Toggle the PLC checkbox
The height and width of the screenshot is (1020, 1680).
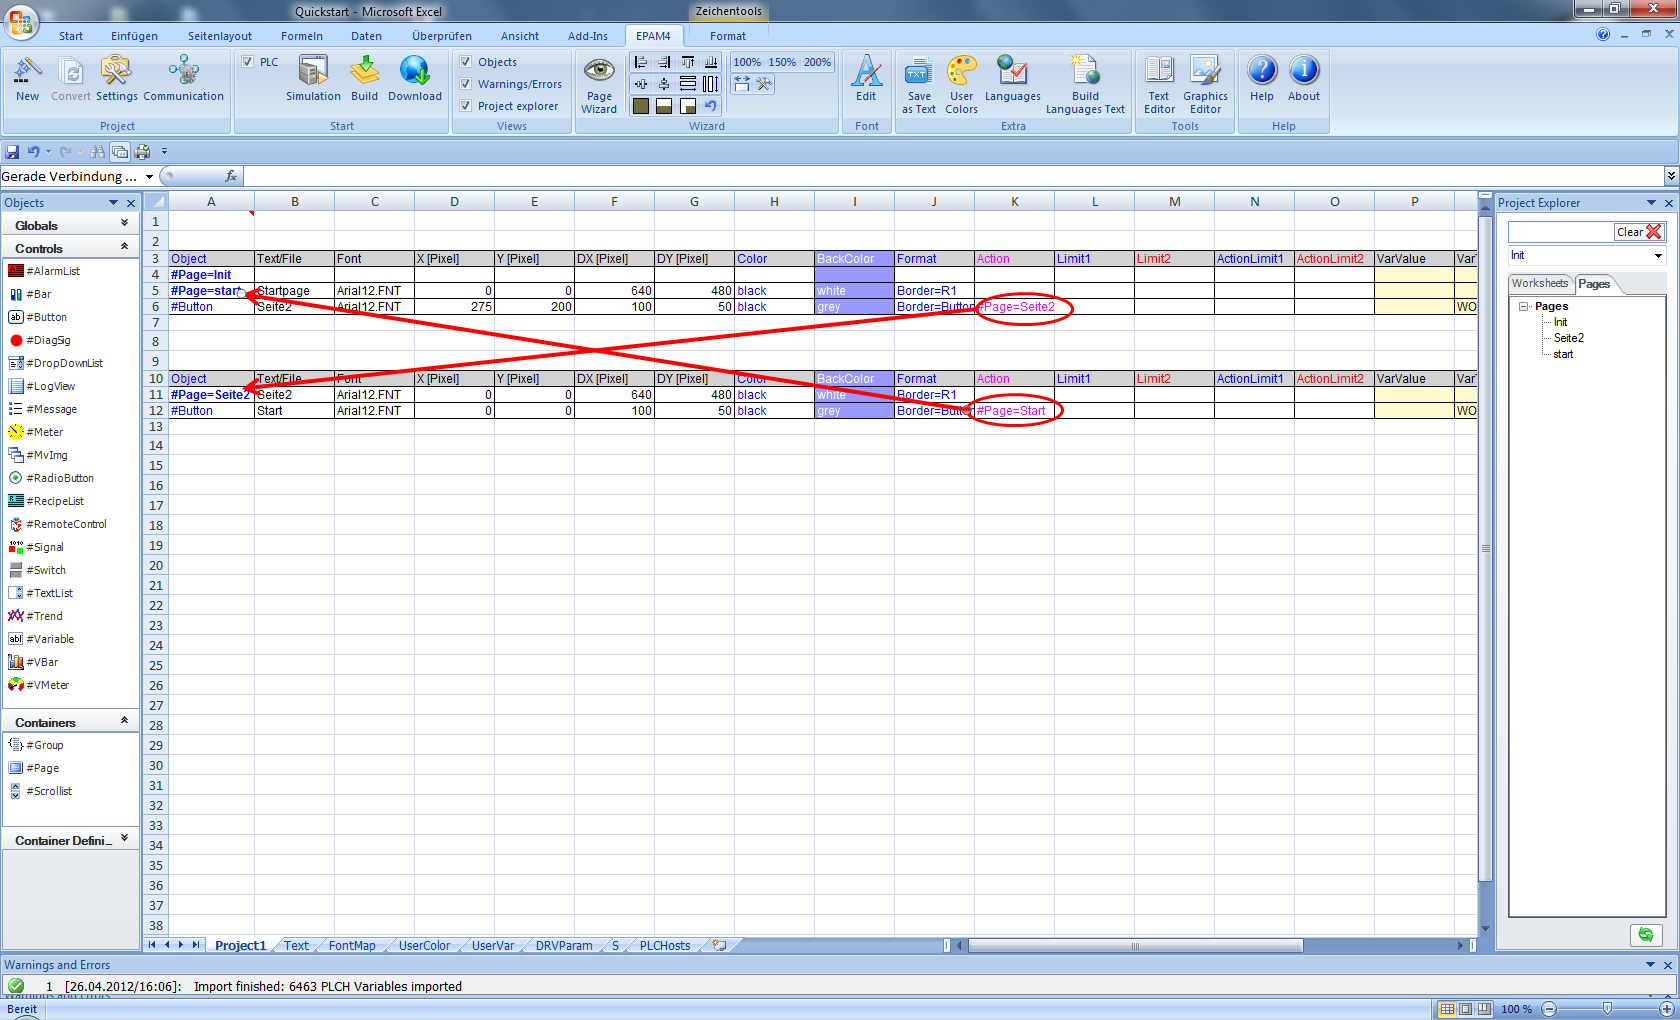tap(247, 62)
